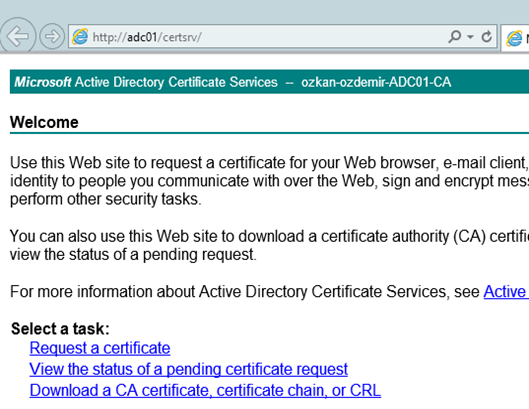Select the browser tab with IE icon
Screen dimensions: 529x409
coord(515,38)
